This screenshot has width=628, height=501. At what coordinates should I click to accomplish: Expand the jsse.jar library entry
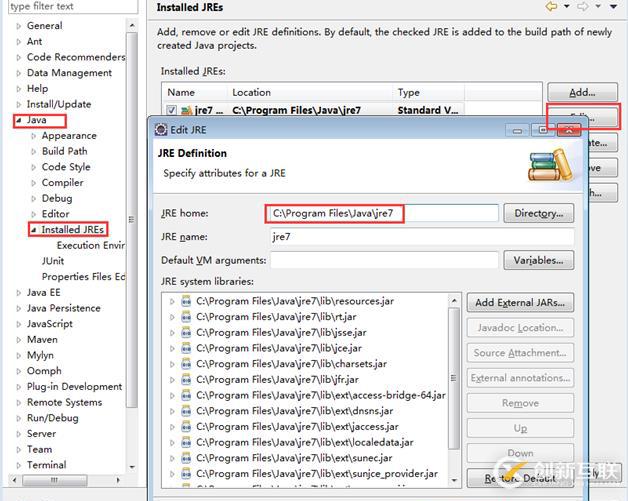click(172, 333)
